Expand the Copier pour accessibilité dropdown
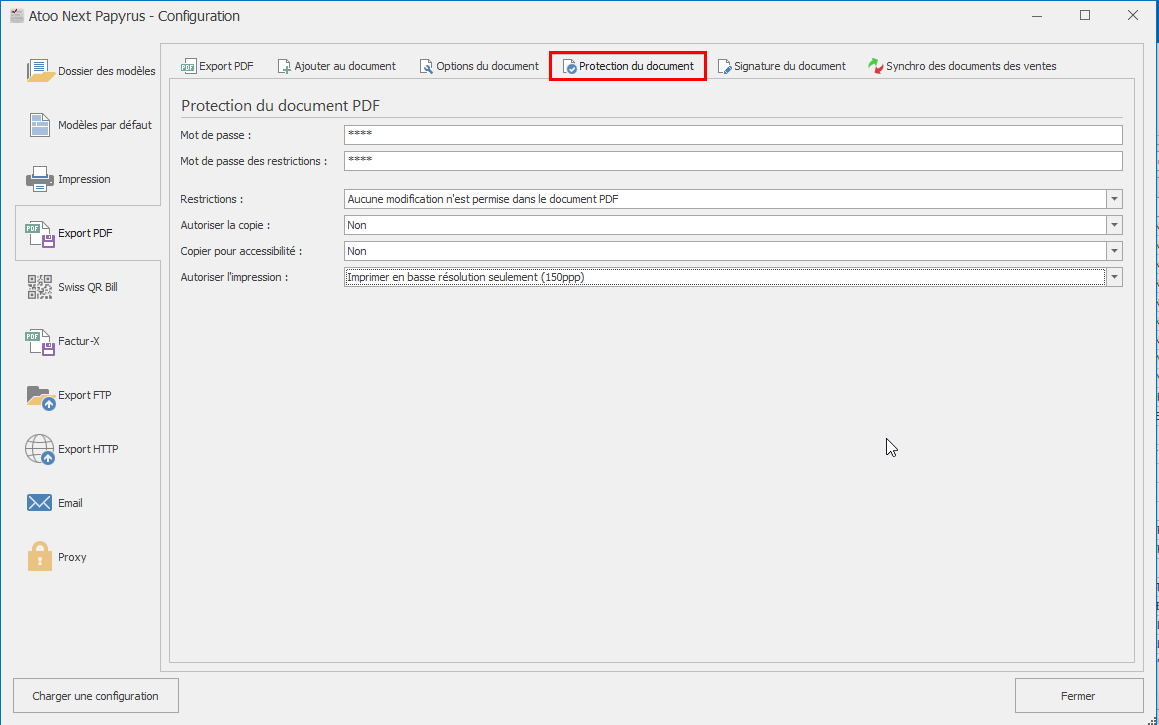Viewport: 1159px width, 725px height. coord(1114,251)
